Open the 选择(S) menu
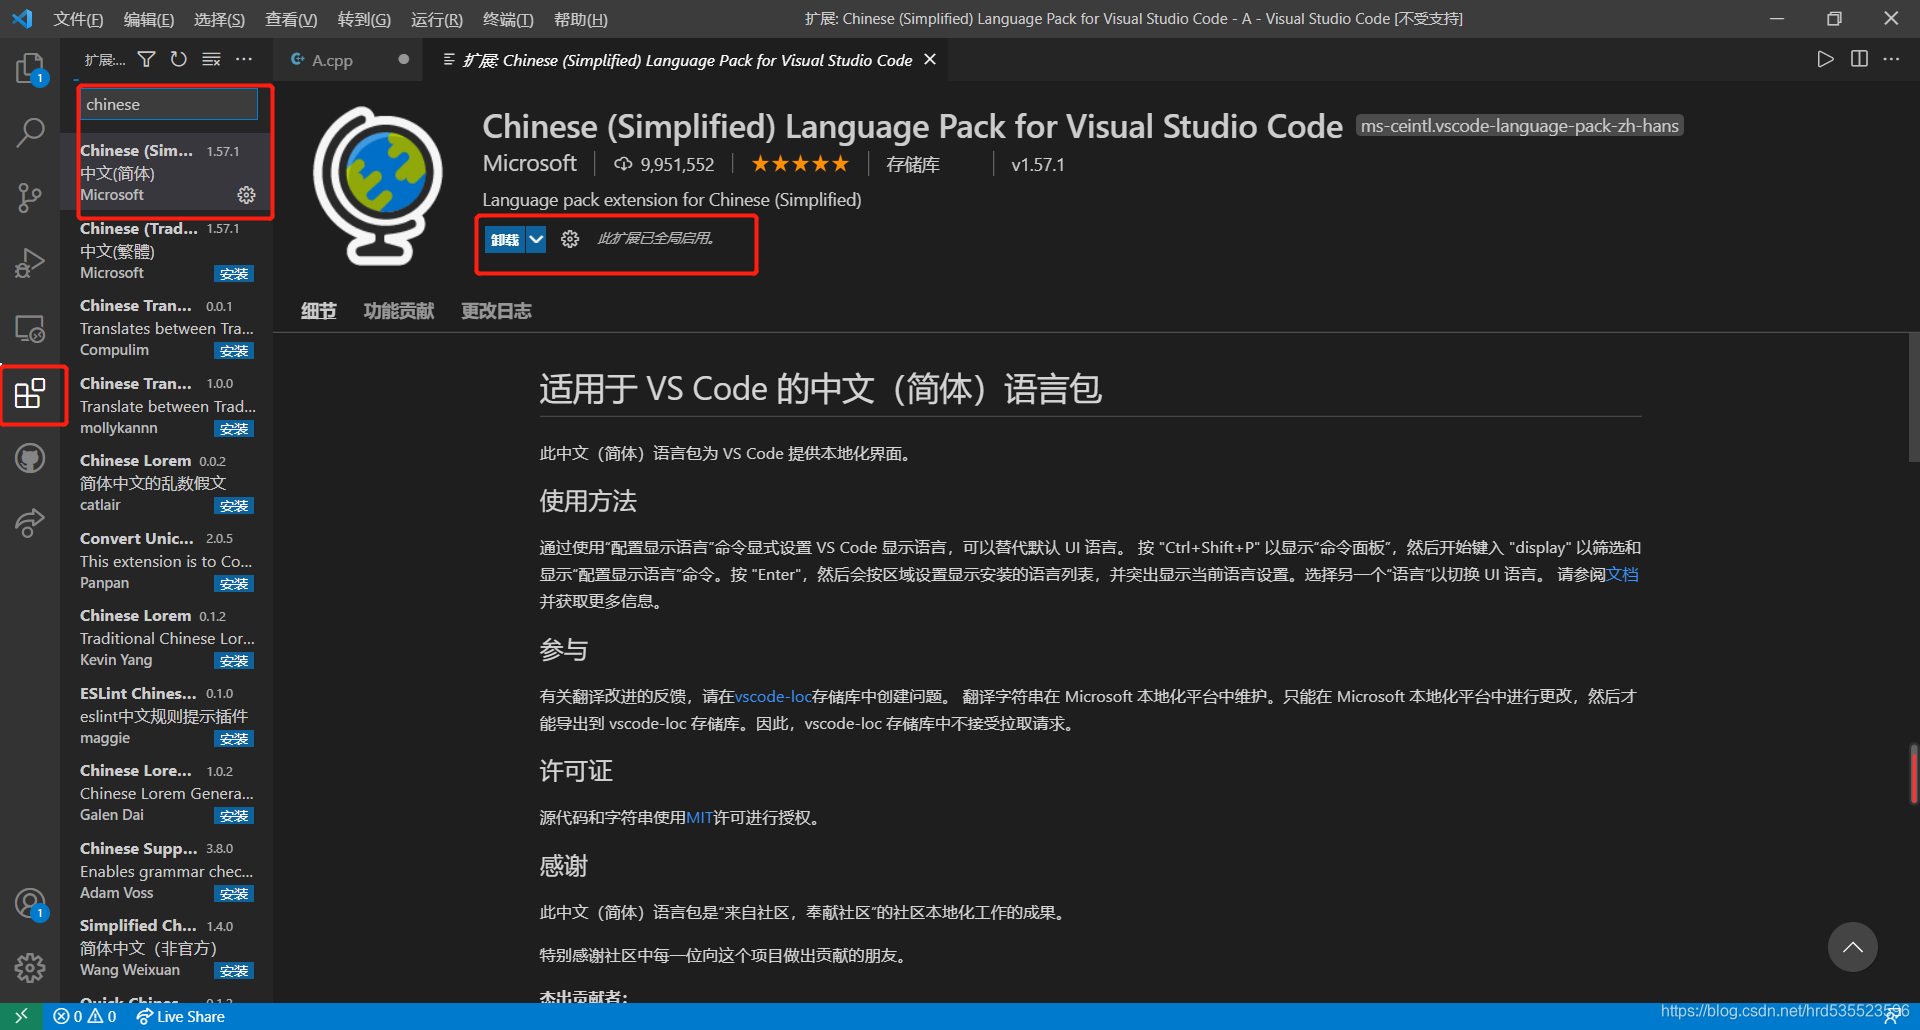Viewport: 1920px width, 1030px height. pyautogui.click(x=219, y=19)
